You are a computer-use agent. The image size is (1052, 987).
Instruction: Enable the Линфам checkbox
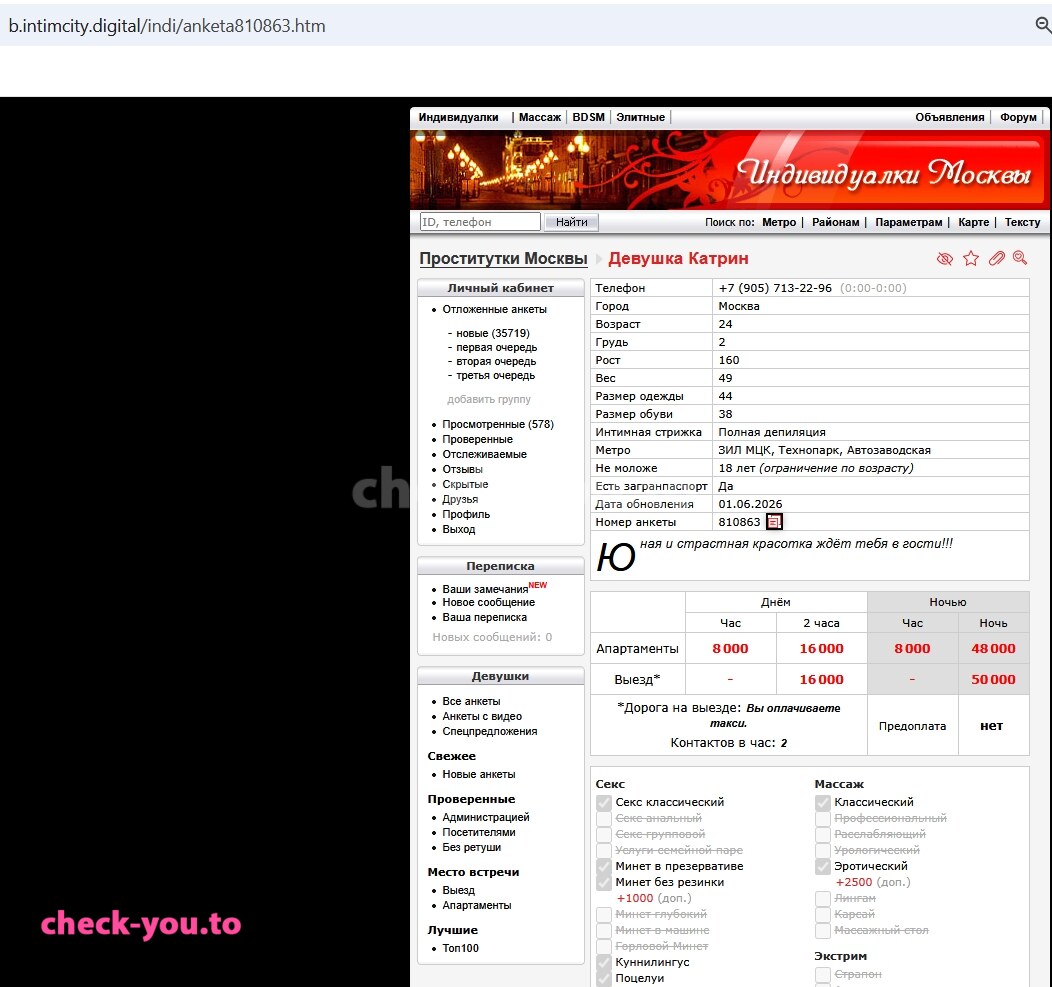pyautogui.click(x=823, y=898)
